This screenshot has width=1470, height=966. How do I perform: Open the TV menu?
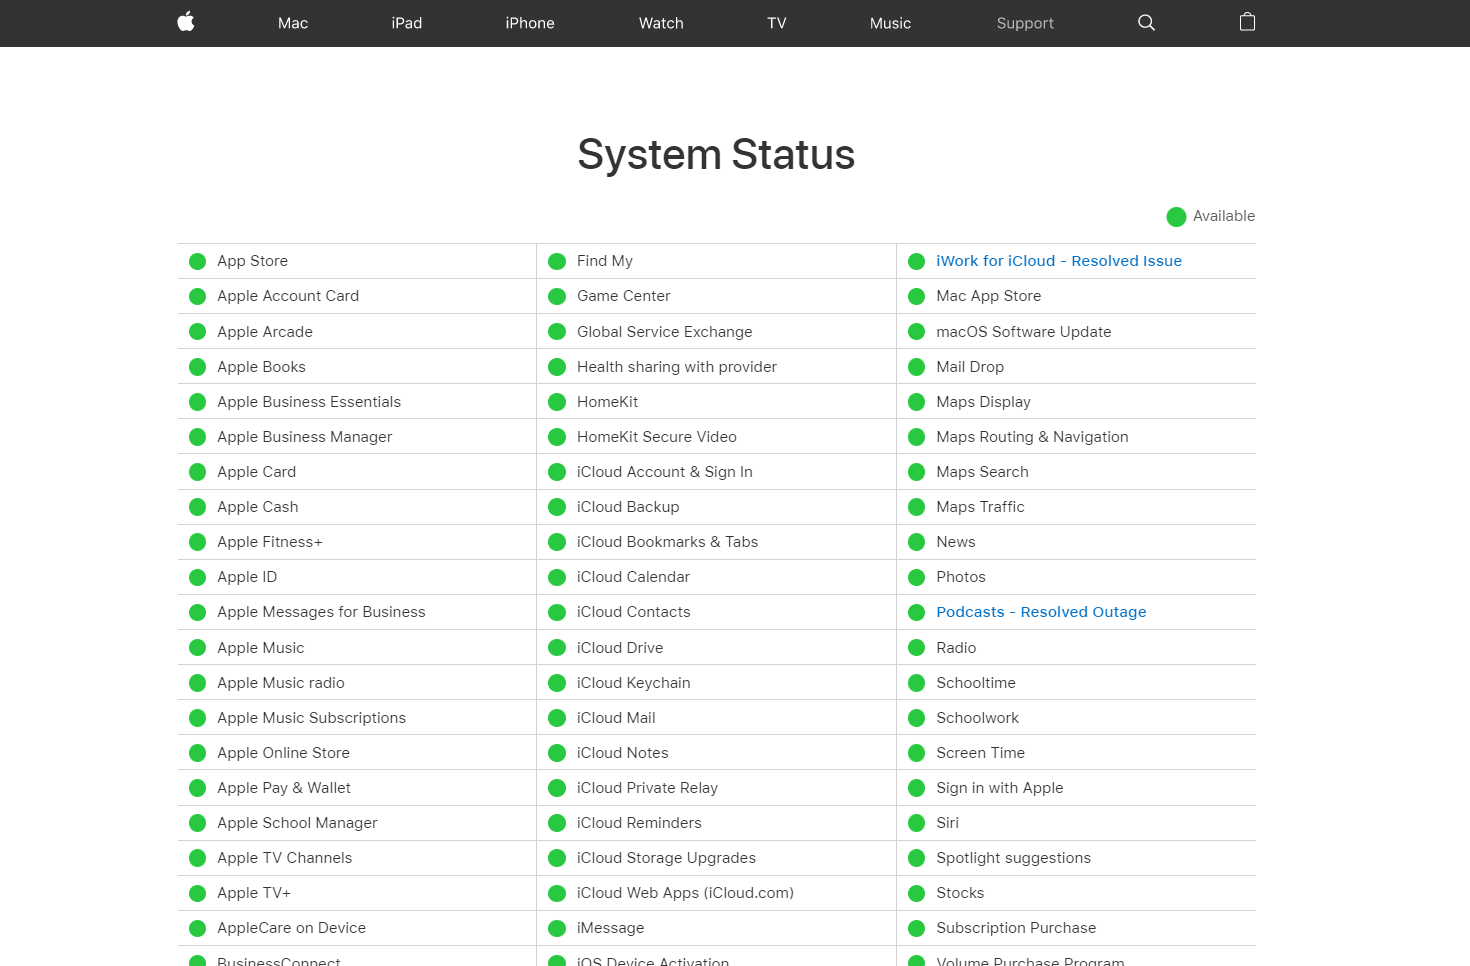tap(777, 23)
